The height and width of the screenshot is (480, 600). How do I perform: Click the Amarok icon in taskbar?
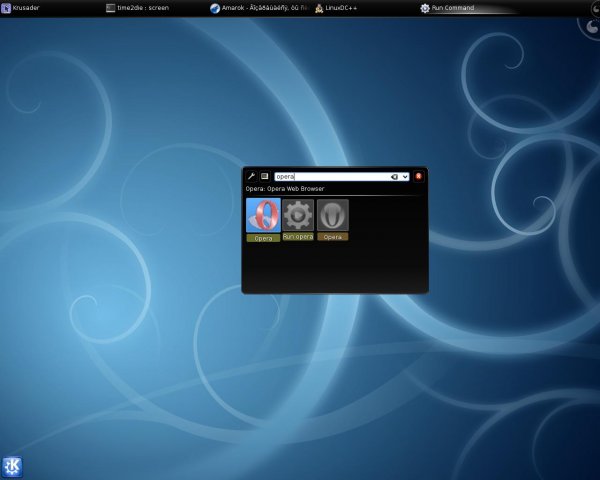coord(215,8)
